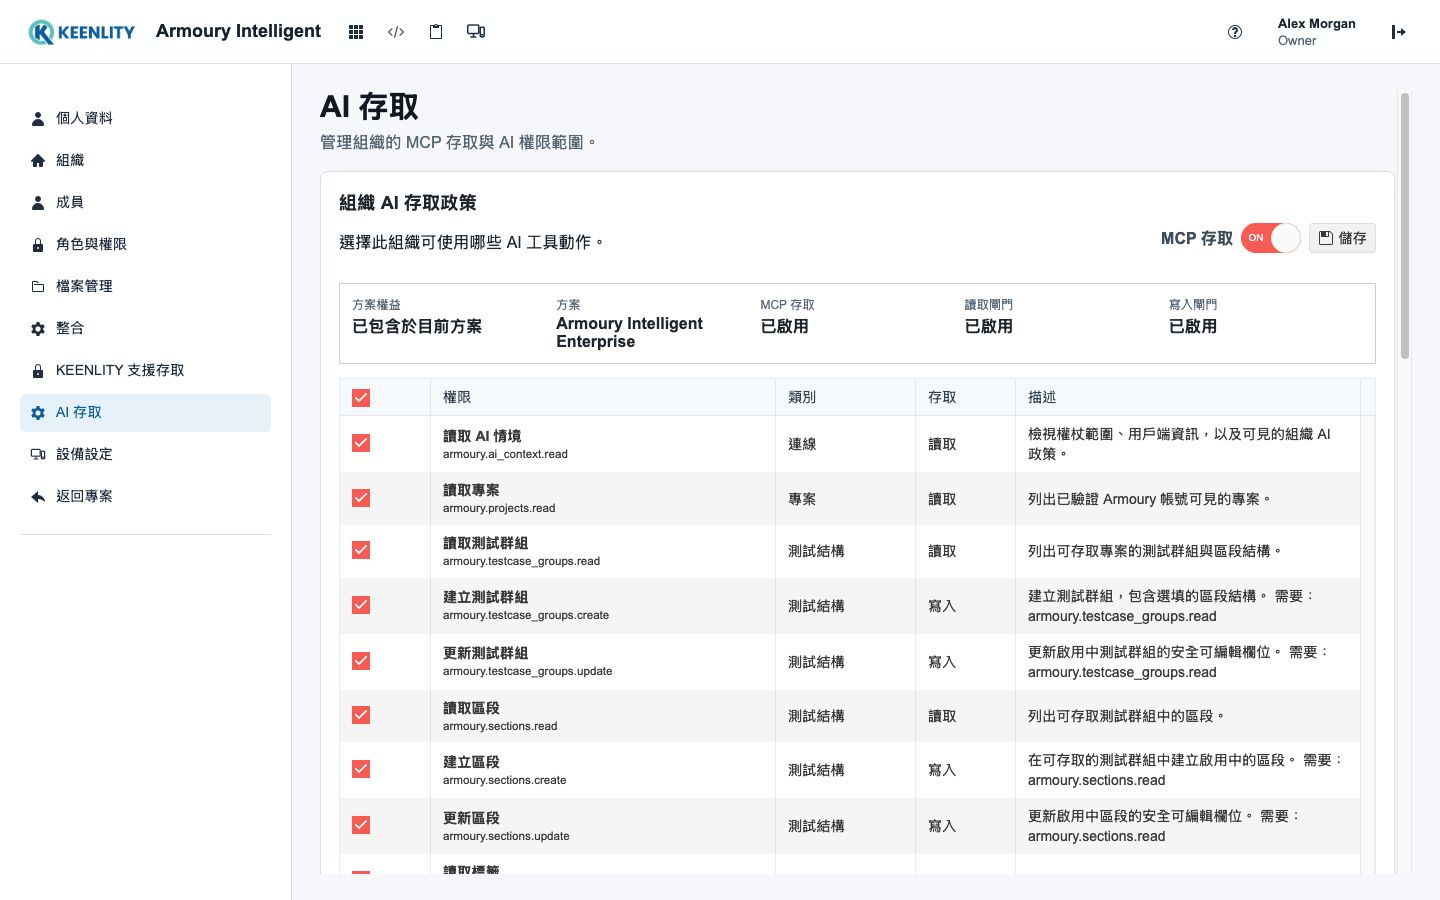The image size is (1440, 900).
Task: Open 檔案管理 section
Action: 145,286
